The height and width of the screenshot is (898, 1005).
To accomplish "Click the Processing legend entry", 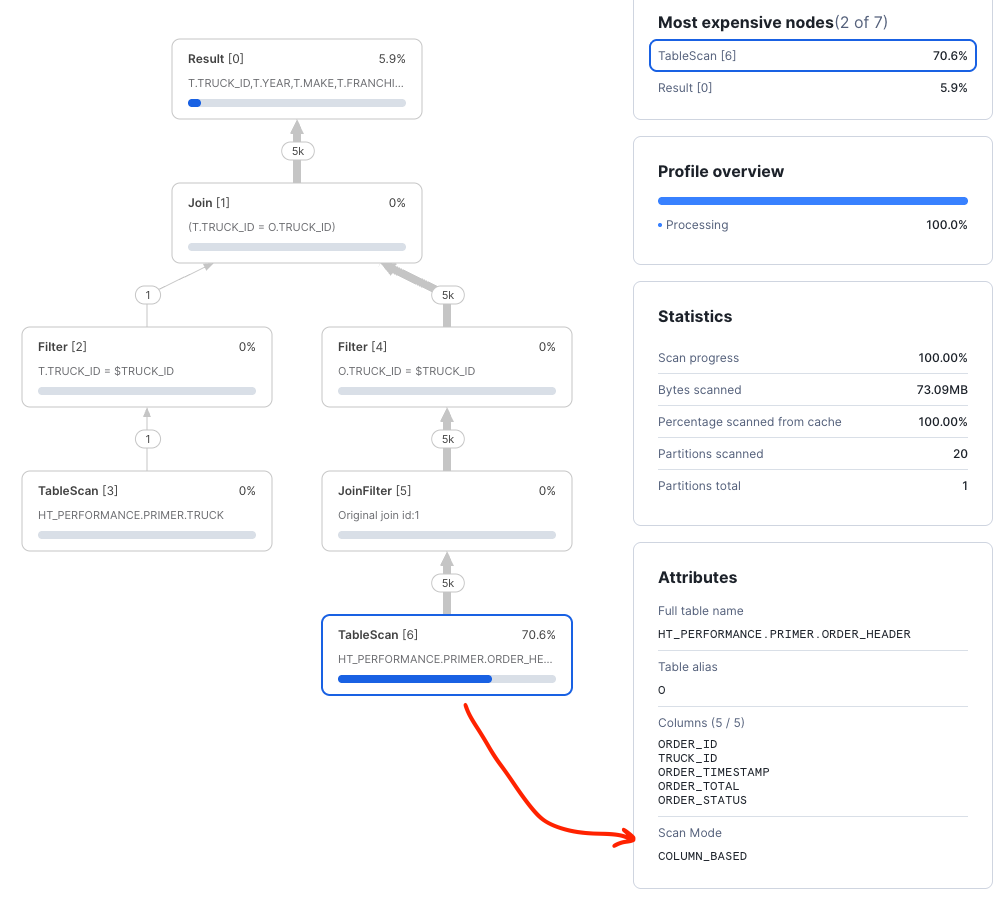I will [x=696, y=225].
